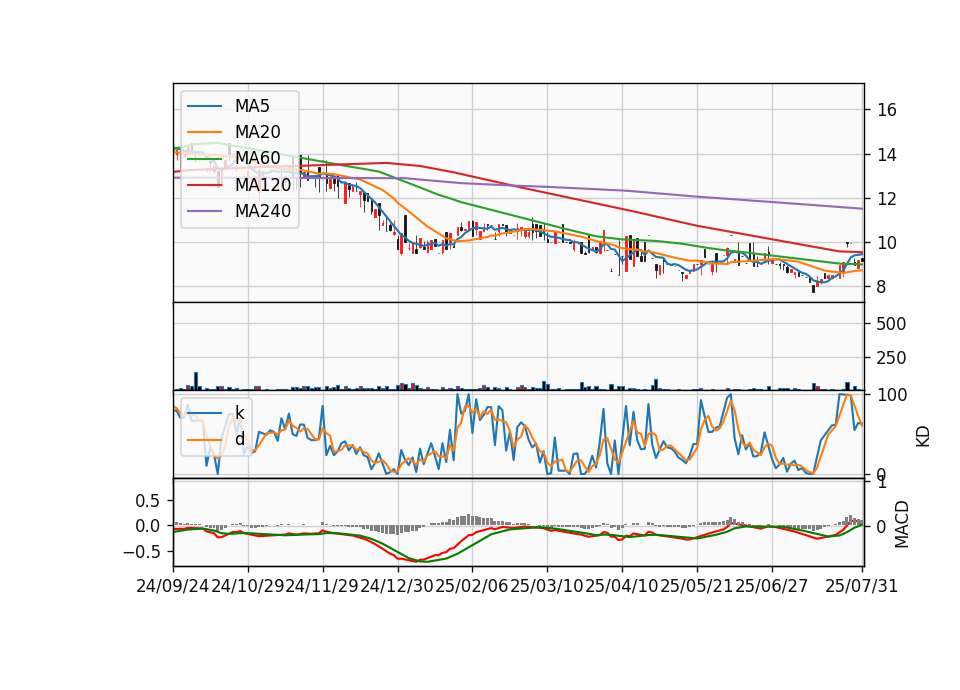Screen dimensions: 960x690
Task: Click the MA240 legend label
Action: tap(263, 211)
